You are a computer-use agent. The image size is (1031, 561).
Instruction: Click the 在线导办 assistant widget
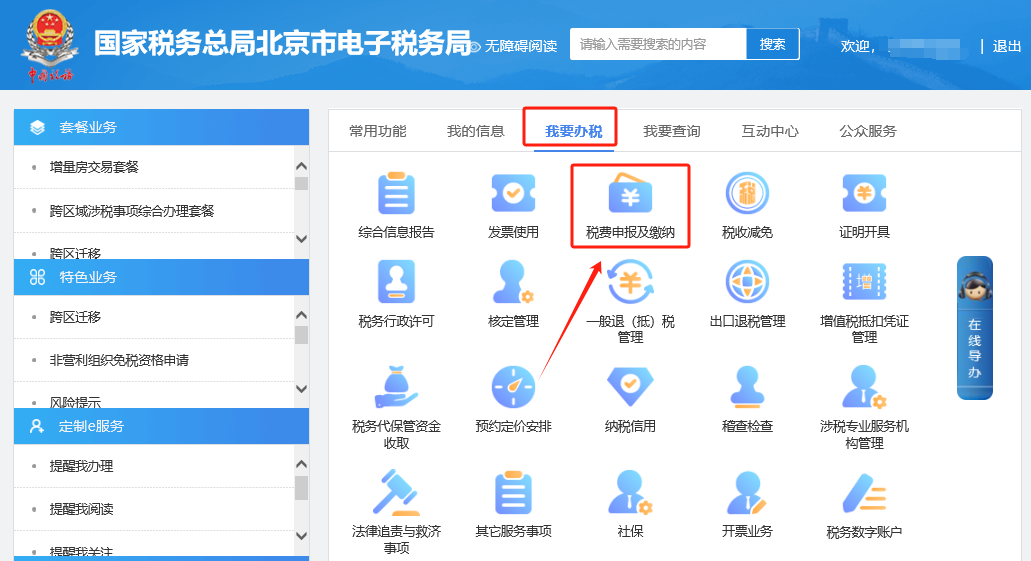point(974,328)
